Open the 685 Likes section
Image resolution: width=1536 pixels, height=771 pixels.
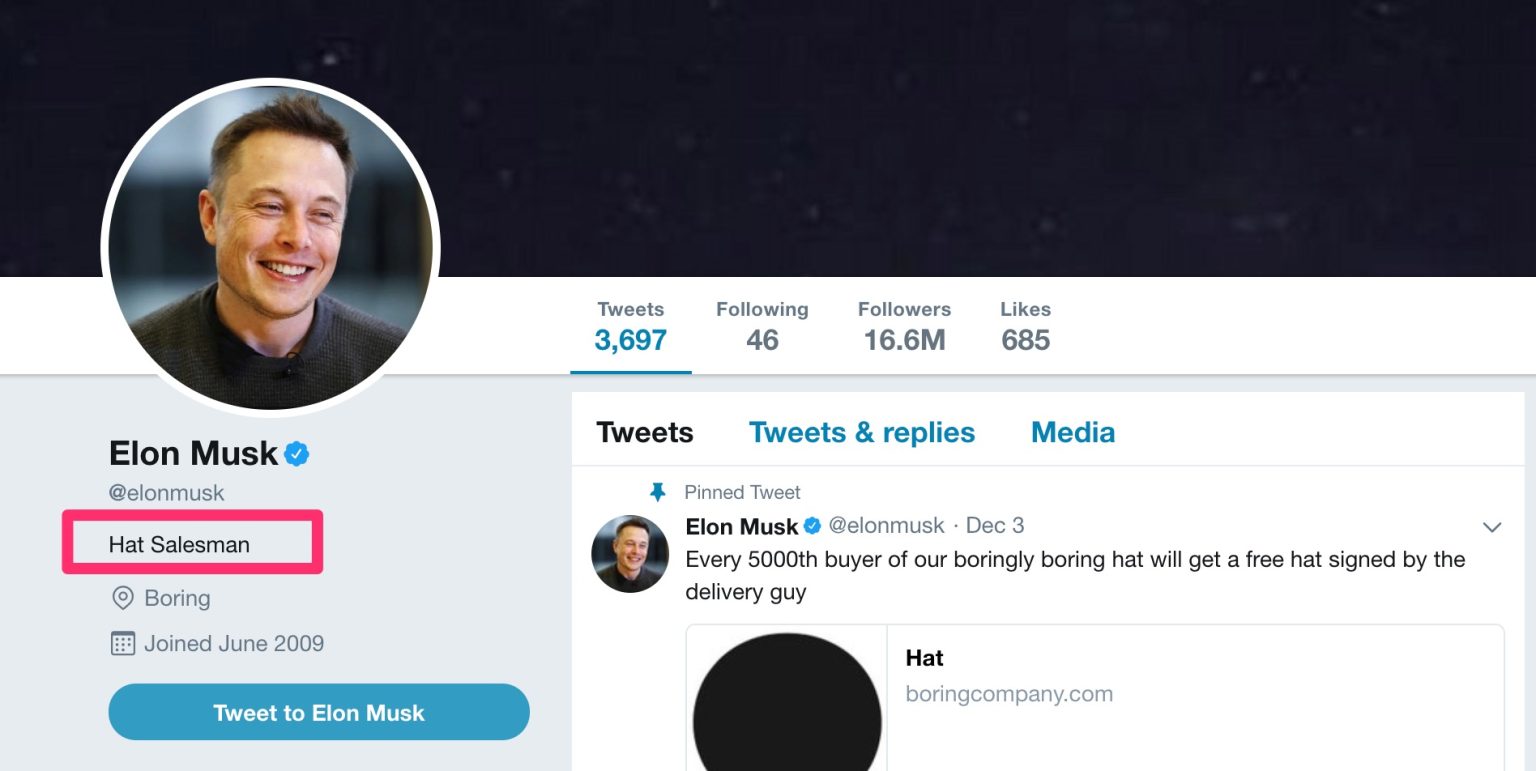pos(1025,327)
